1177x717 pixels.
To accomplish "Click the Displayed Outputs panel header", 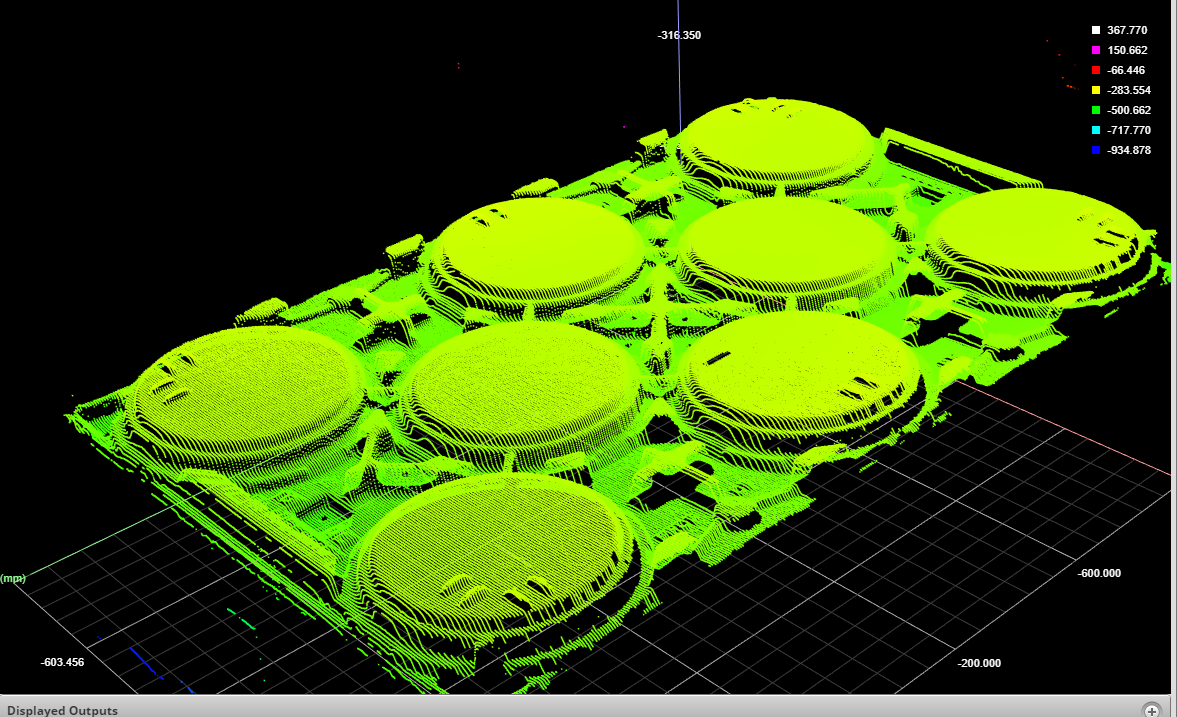I will (x=60, y=710).
